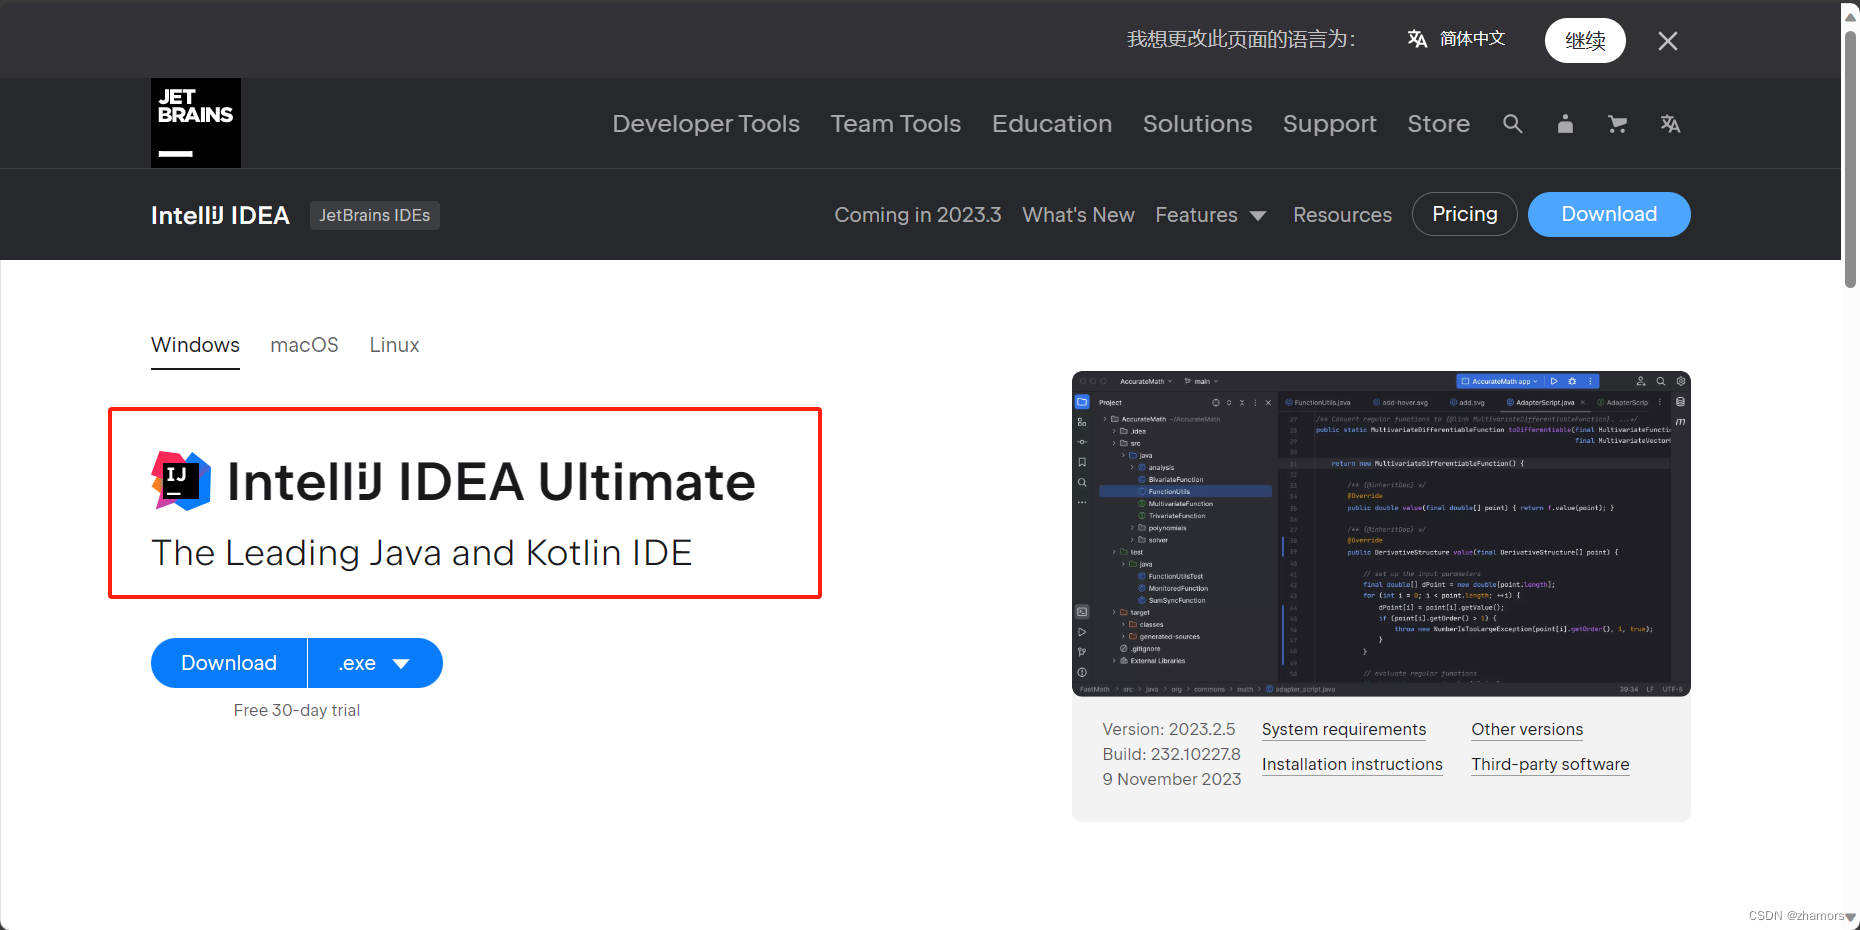The image size is (1860, 930).
Task: Open Other versions link
Action: (1527, 730)
